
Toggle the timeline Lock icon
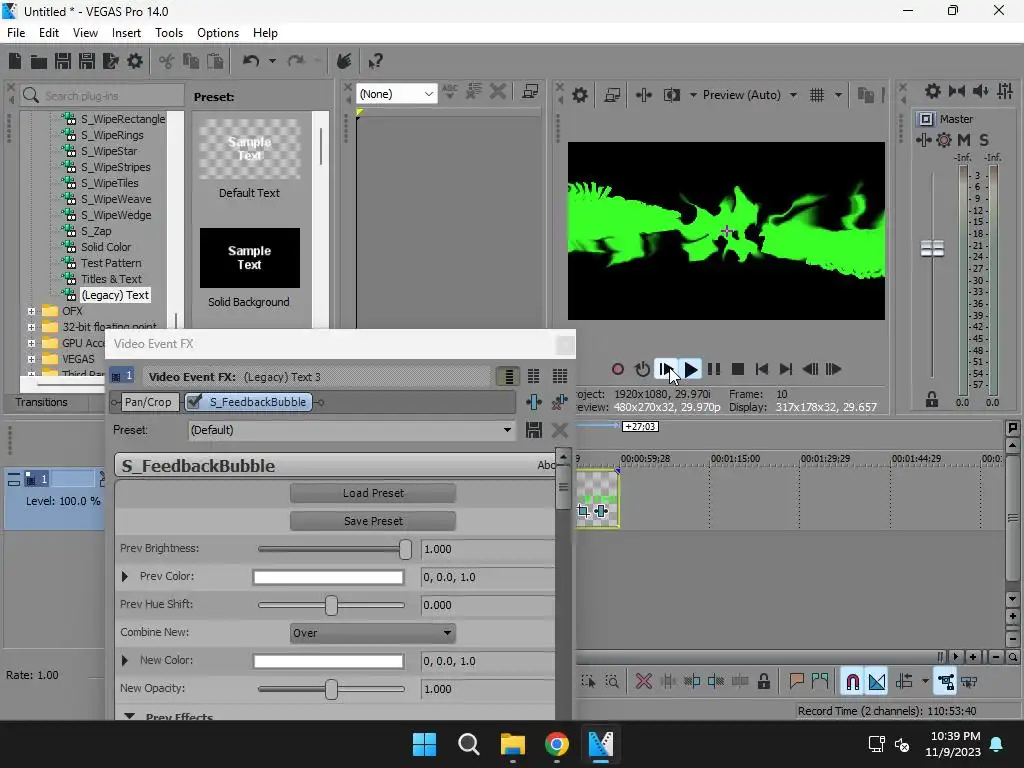(763, 682)
